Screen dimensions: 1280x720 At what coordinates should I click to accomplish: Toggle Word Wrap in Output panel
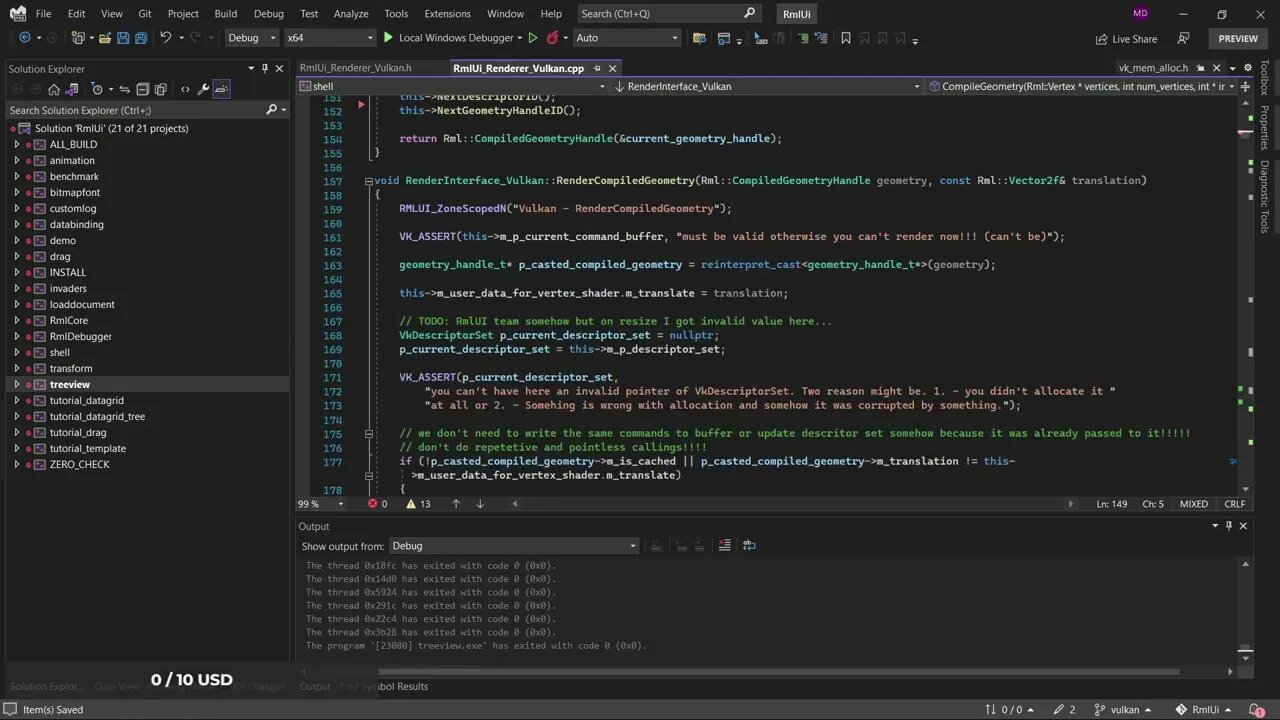[749, 546]
